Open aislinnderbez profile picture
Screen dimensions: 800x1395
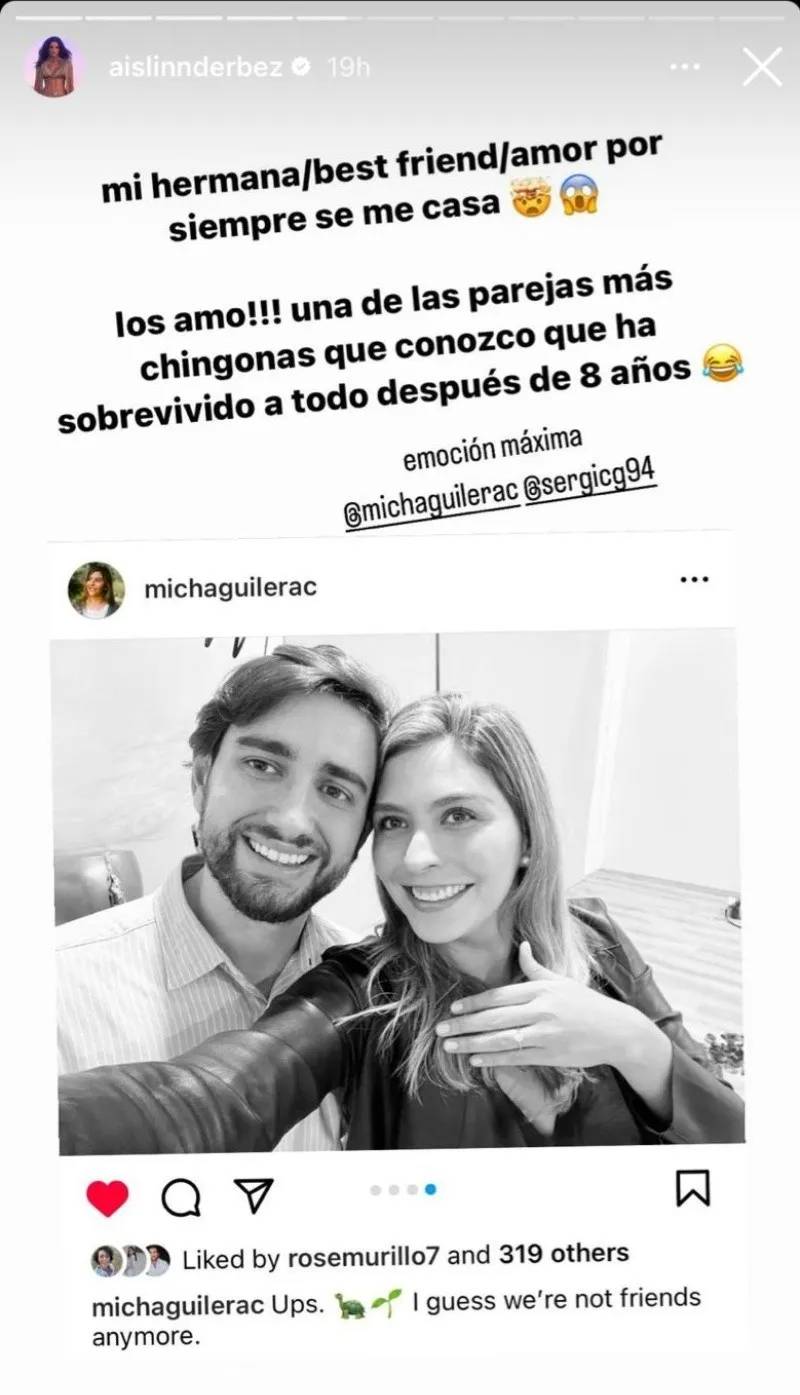54,67
